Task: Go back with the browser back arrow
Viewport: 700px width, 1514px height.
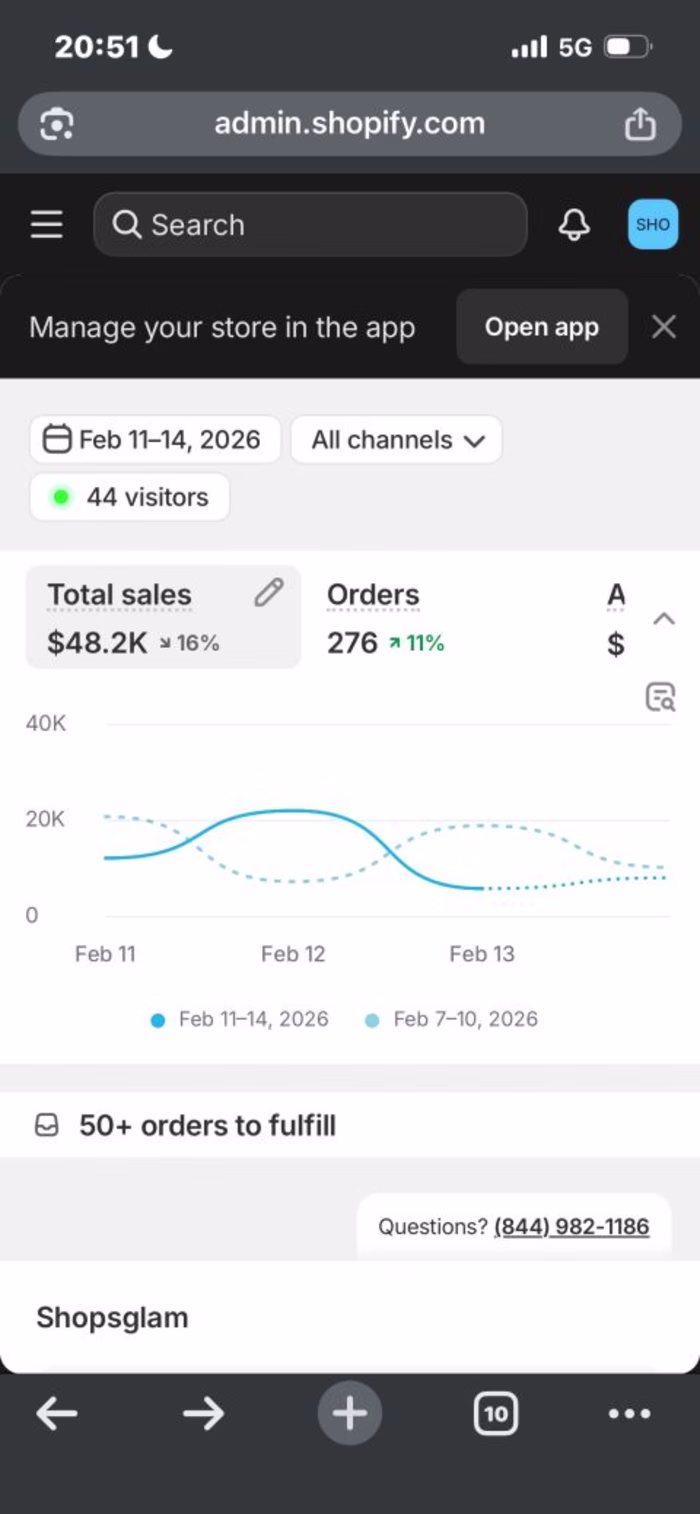Action: tap(57, 1413)
